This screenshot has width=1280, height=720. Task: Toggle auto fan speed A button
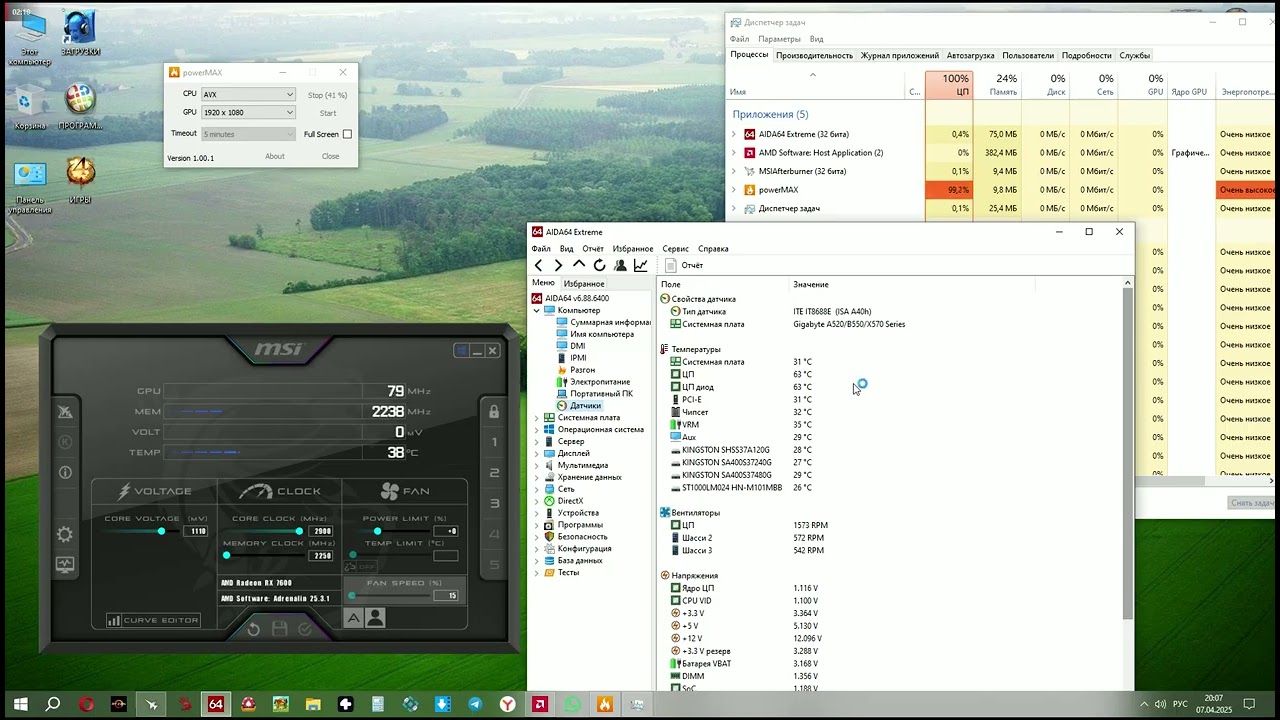tap(354, 618)
